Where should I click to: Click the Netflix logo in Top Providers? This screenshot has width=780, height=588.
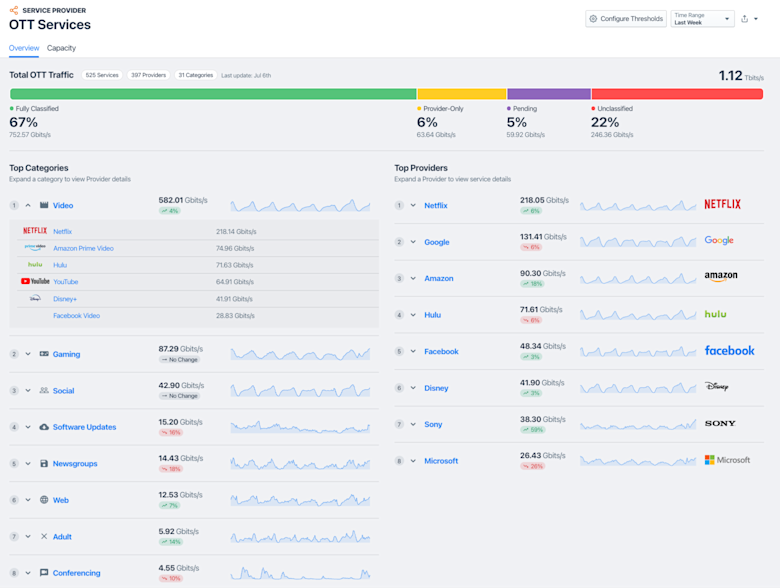722,204
